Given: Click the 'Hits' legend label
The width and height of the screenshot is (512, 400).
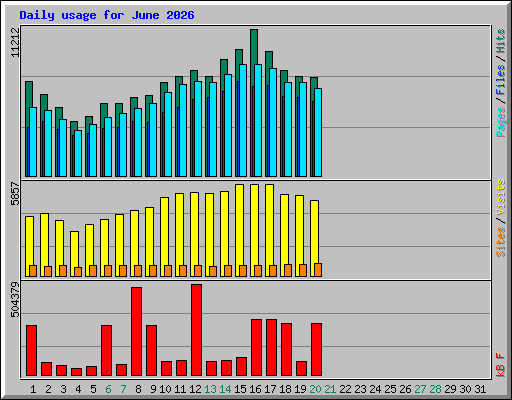Looking at the screenshot, I should [x=500, y=41].
